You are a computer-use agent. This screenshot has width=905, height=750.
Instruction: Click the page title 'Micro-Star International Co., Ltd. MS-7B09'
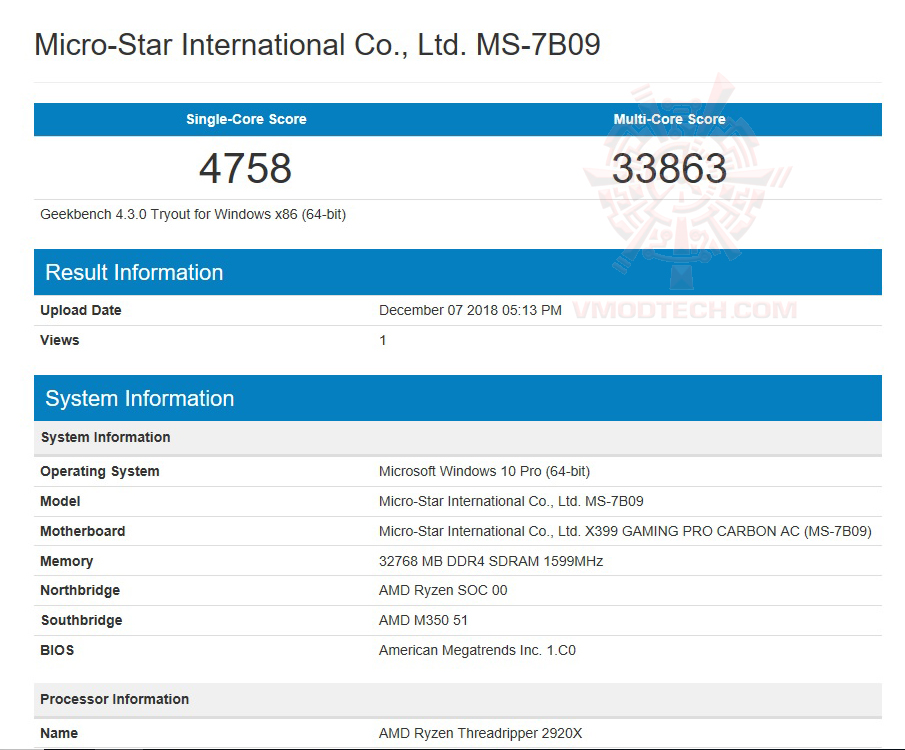(x=317, y=45)
